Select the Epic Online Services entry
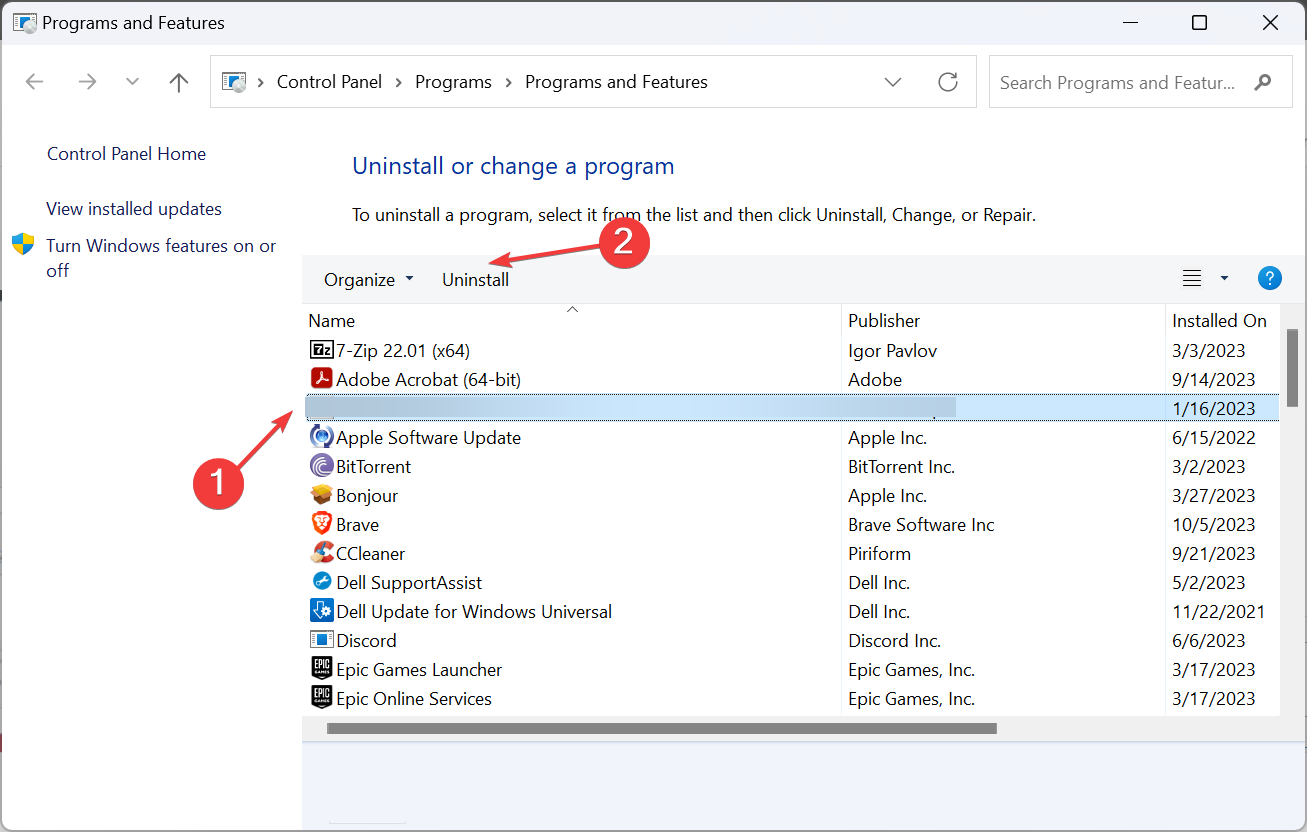 point(414,698)
